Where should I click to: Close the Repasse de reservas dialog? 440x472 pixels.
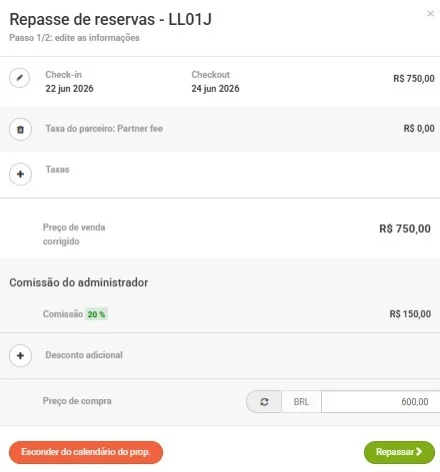click(430, 13)
